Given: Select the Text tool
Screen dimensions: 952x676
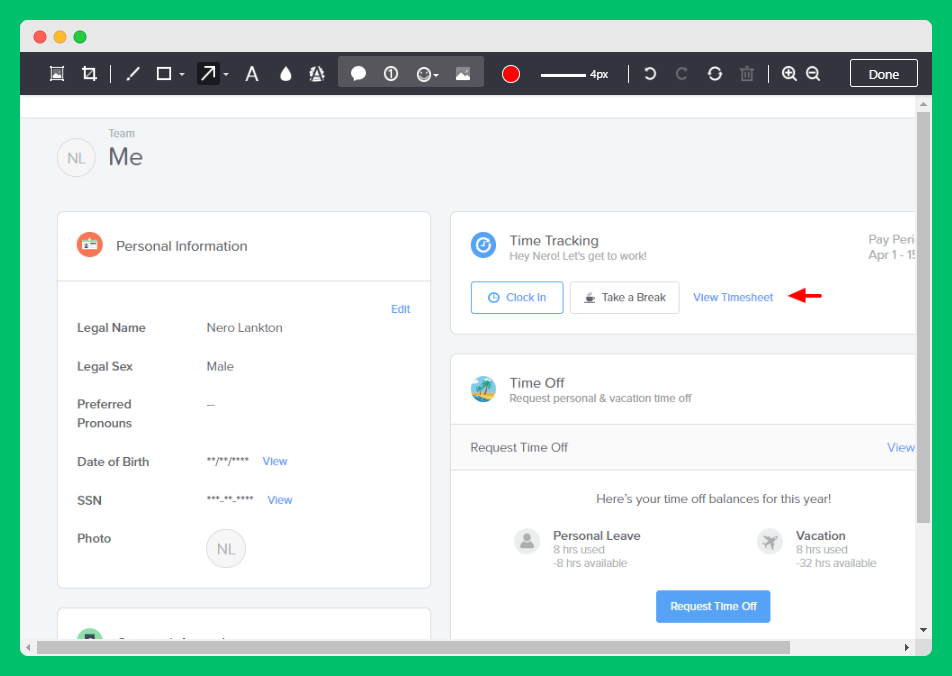Looking at the screenshot, I should point(252,74).
